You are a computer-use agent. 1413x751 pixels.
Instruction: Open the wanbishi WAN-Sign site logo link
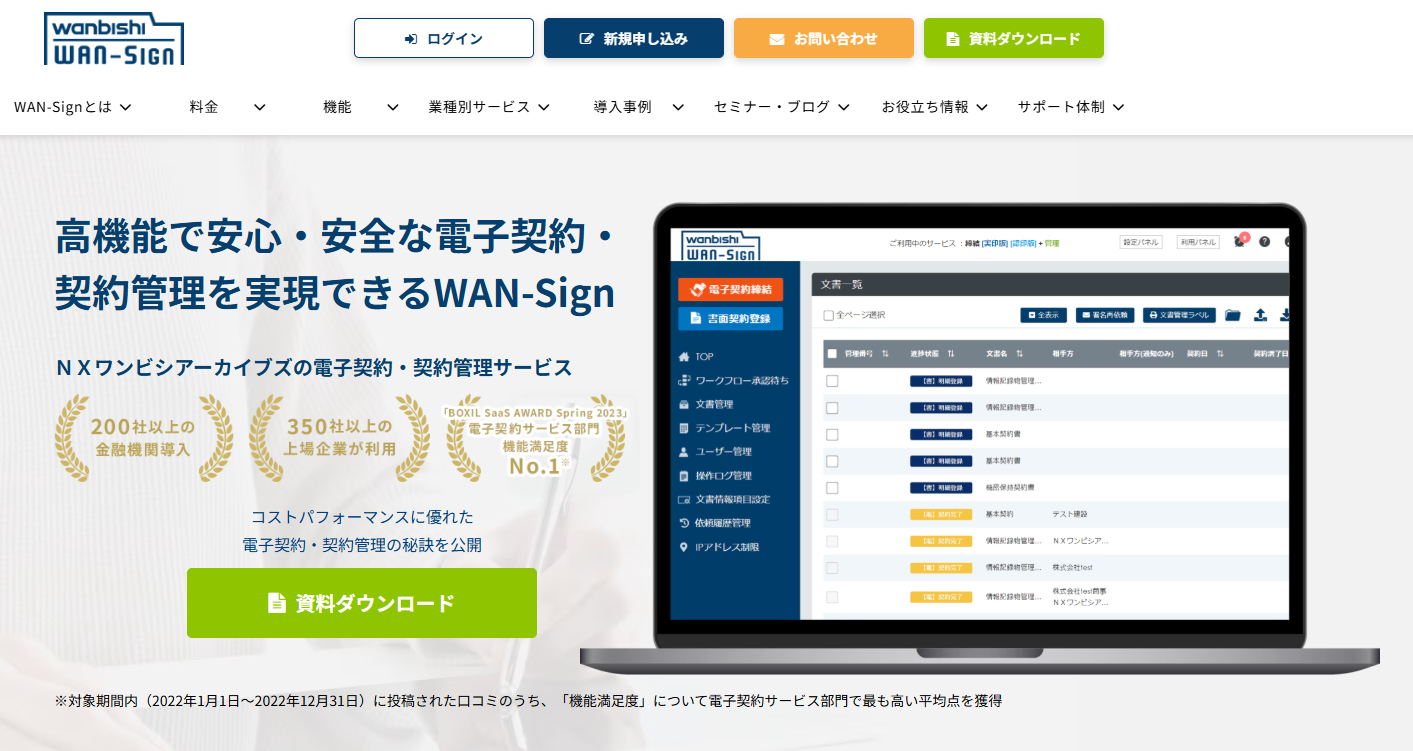(x=114, y=39)
